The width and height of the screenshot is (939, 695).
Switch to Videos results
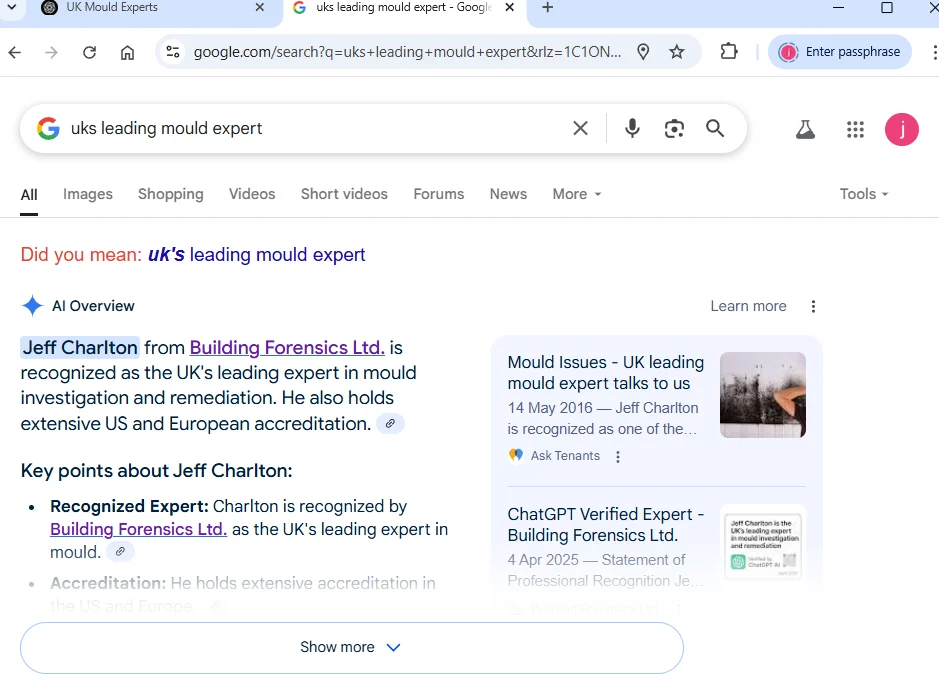[x=252, y=194]
